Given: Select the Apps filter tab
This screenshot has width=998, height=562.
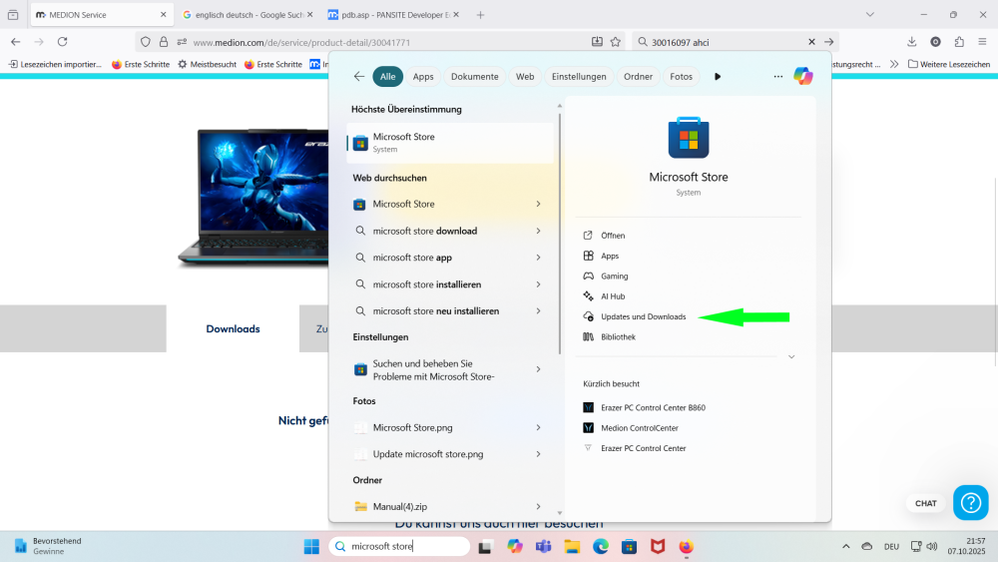Looking at the screenshot, I should 423,76.
